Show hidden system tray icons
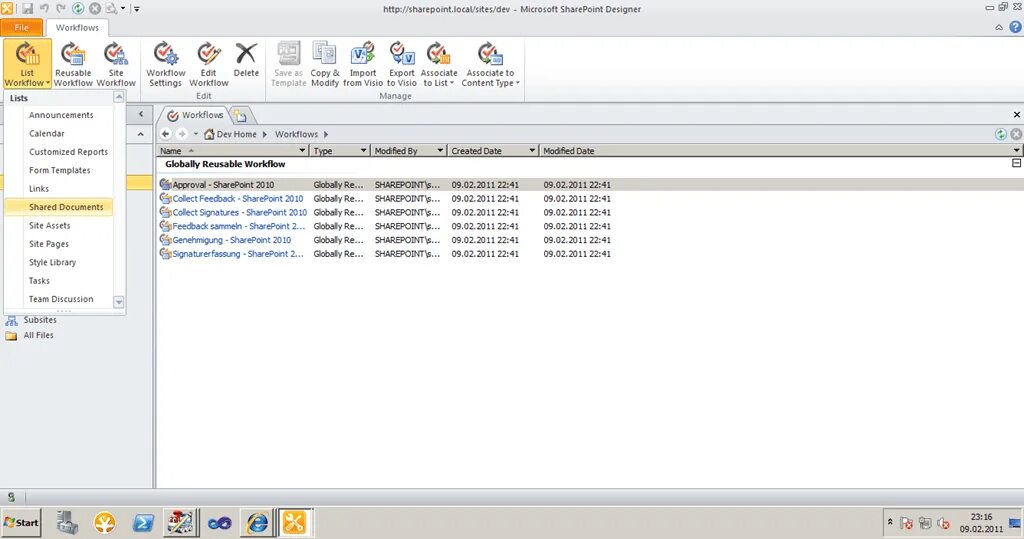This screenshot has height=539, width=1024. coord(889,523)
